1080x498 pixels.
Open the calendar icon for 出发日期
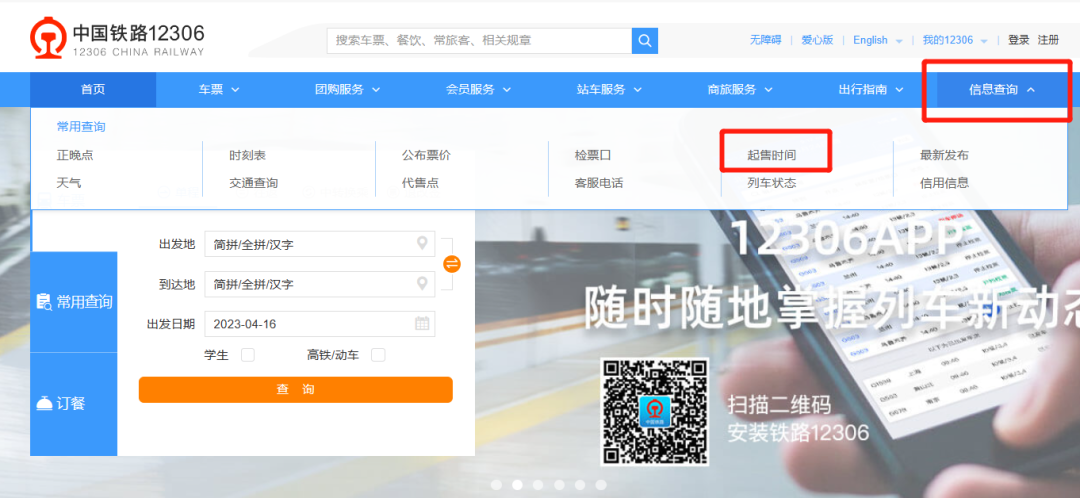point(422,323)
